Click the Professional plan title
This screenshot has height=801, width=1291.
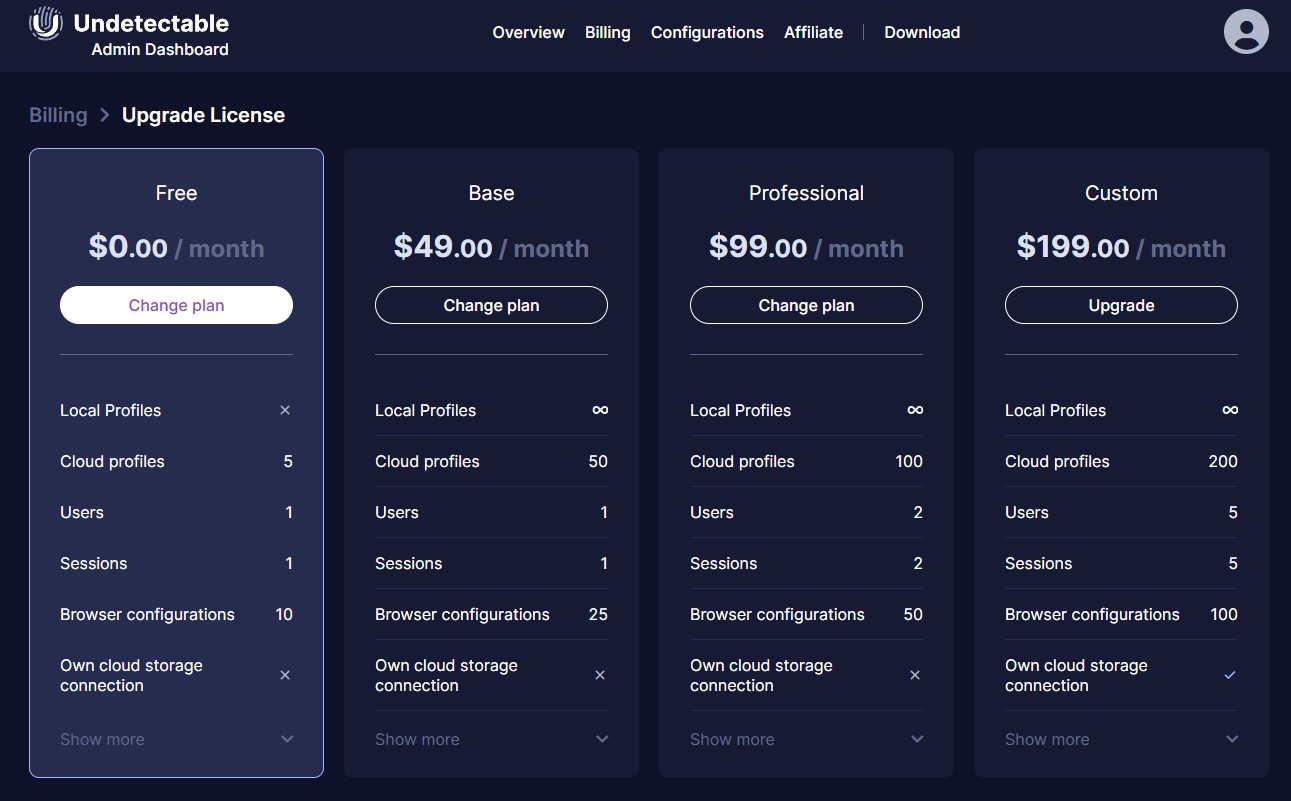click(806, 193)
